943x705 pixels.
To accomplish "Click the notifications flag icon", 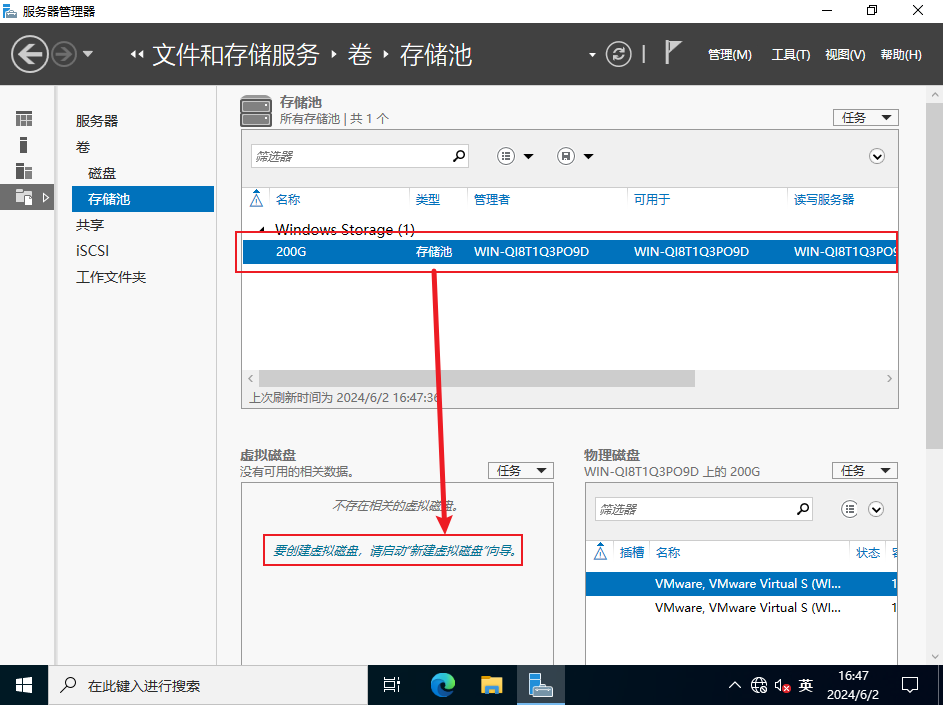I will pyautogui.click(x=673, y=53).
